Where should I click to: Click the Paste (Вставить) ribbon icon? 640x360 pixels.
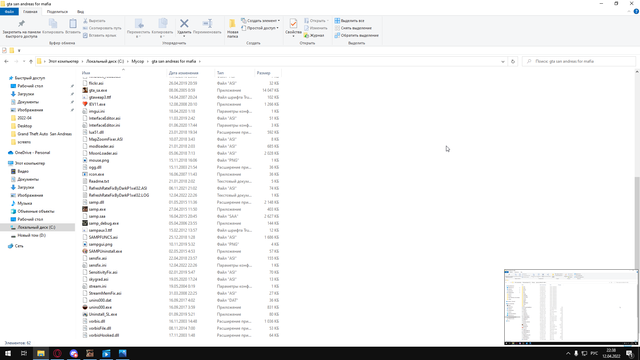pyautogui.click(x=73, y=24)
